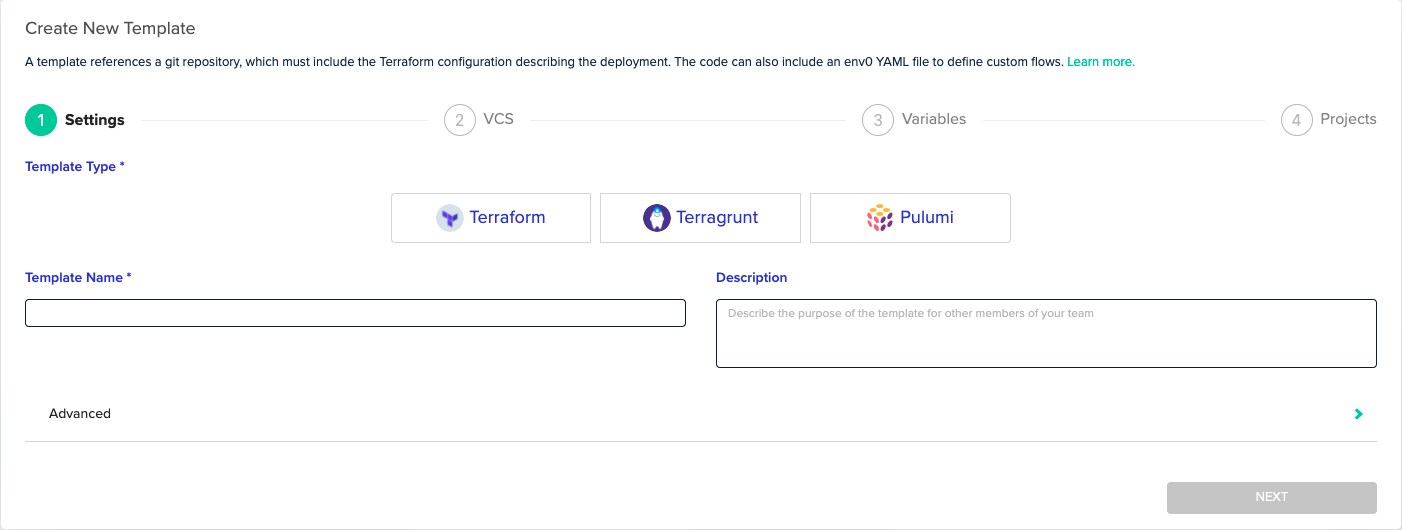Click the Pulumi logo icon
Viewport: 1402px width, 530px height.
[x=879, y=218]
